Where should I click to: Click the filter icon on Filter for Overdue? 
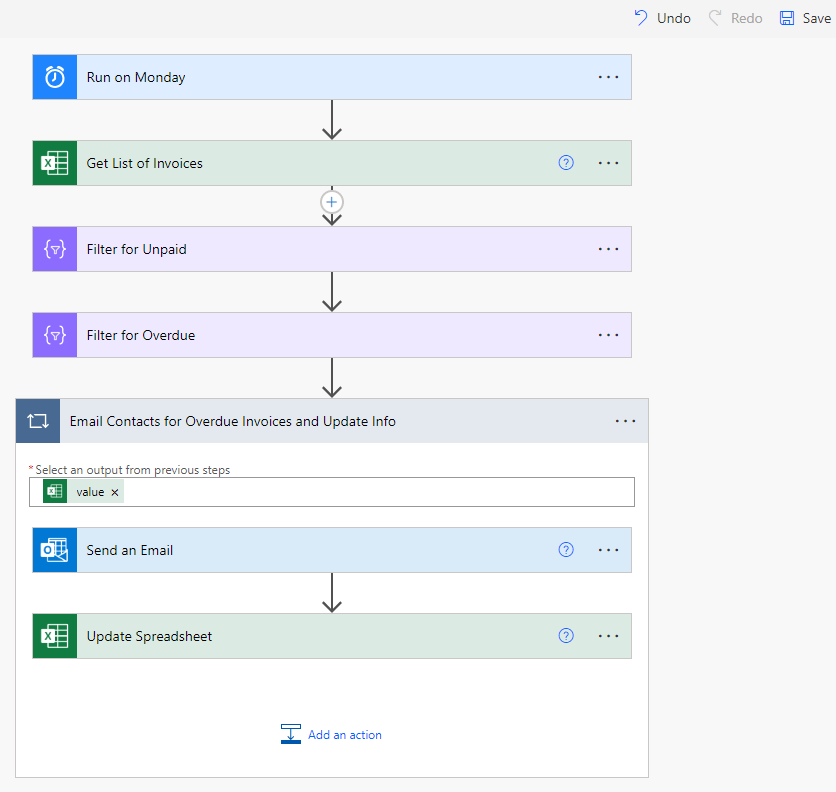click(55, 335)
